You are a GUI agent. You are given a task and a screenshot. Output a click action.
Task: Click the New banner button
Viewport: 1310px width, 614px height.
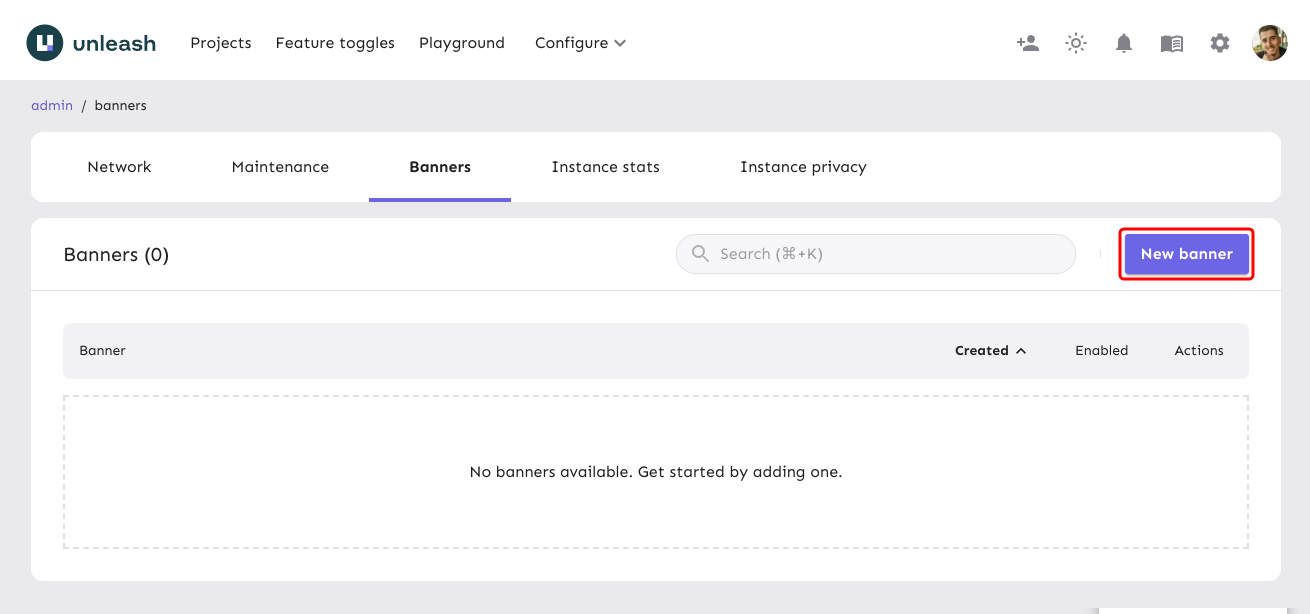[1186, 254]
